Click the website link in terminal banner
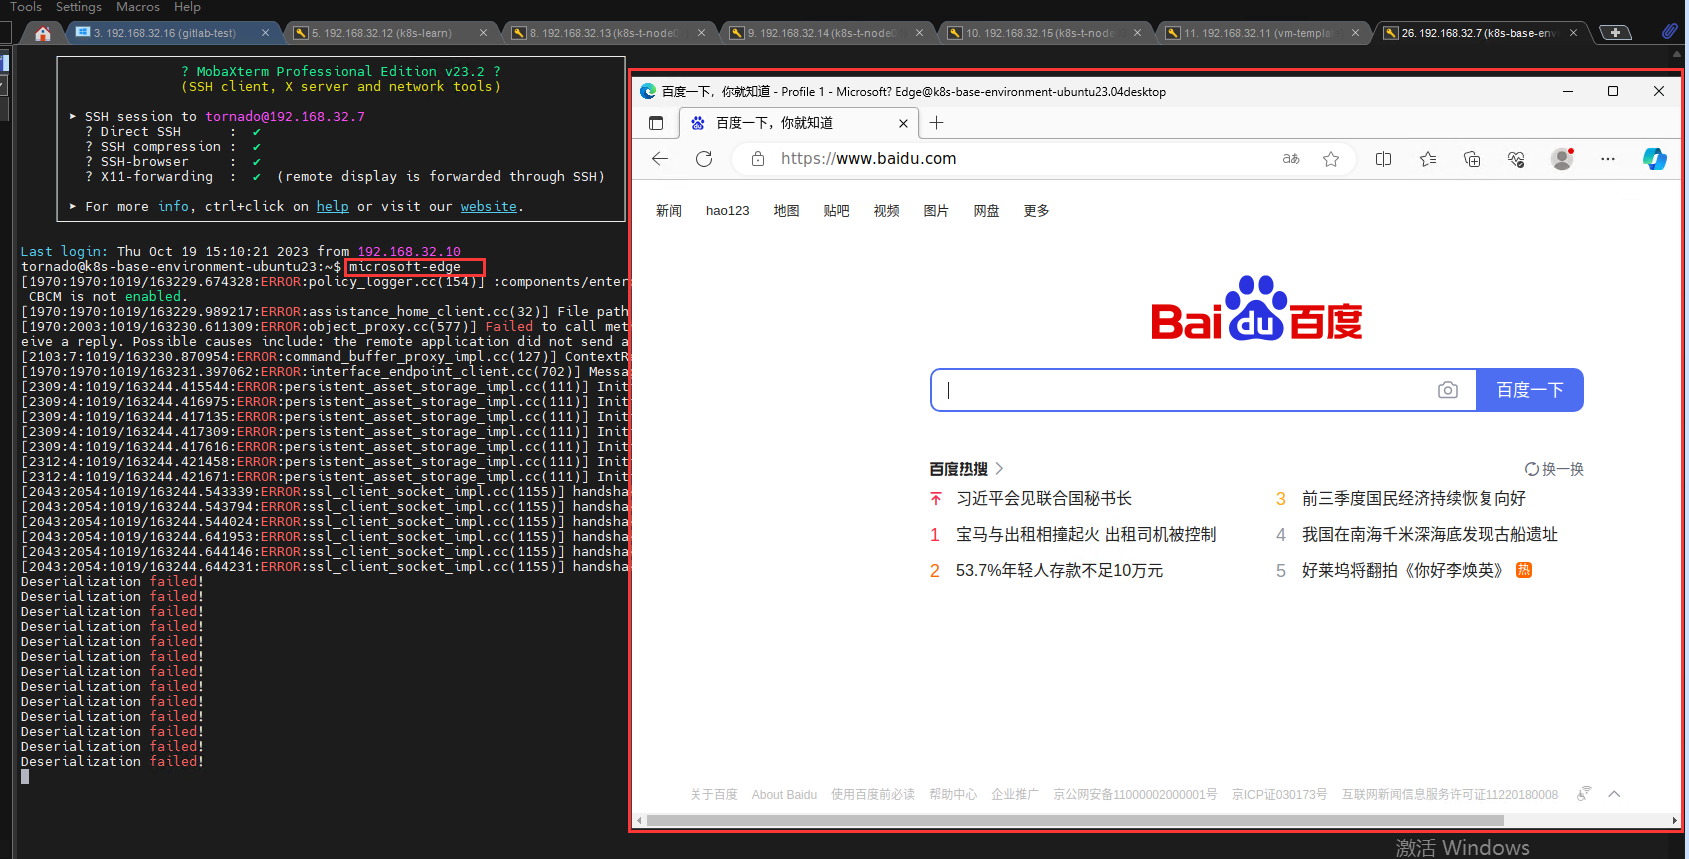The height and width of the screenshot is (859, 1689). coord(488,207)
